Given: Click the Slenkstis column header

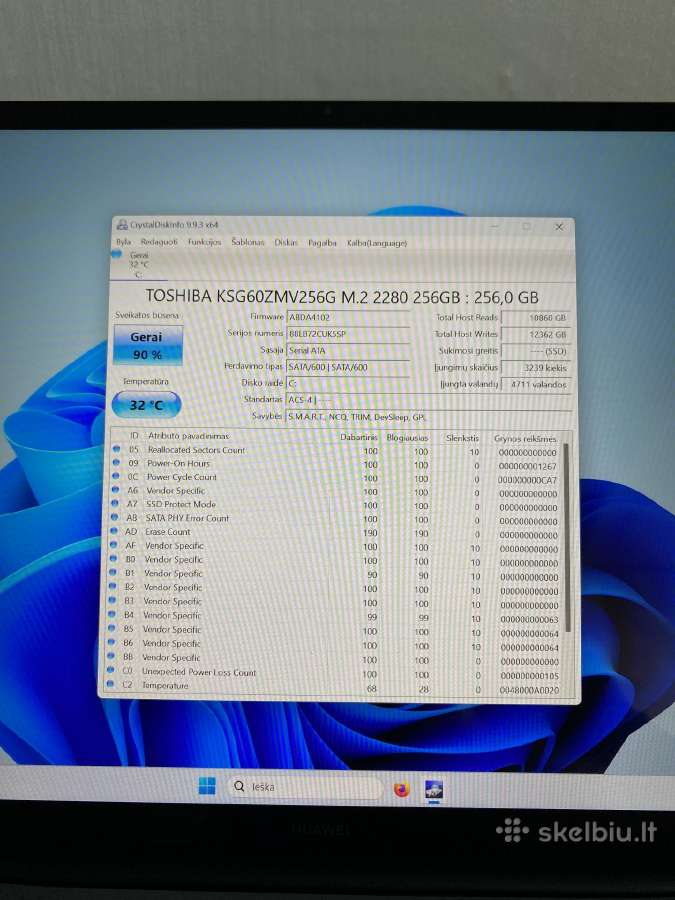Looking at the screenshot, I should (x=462, y=438).
